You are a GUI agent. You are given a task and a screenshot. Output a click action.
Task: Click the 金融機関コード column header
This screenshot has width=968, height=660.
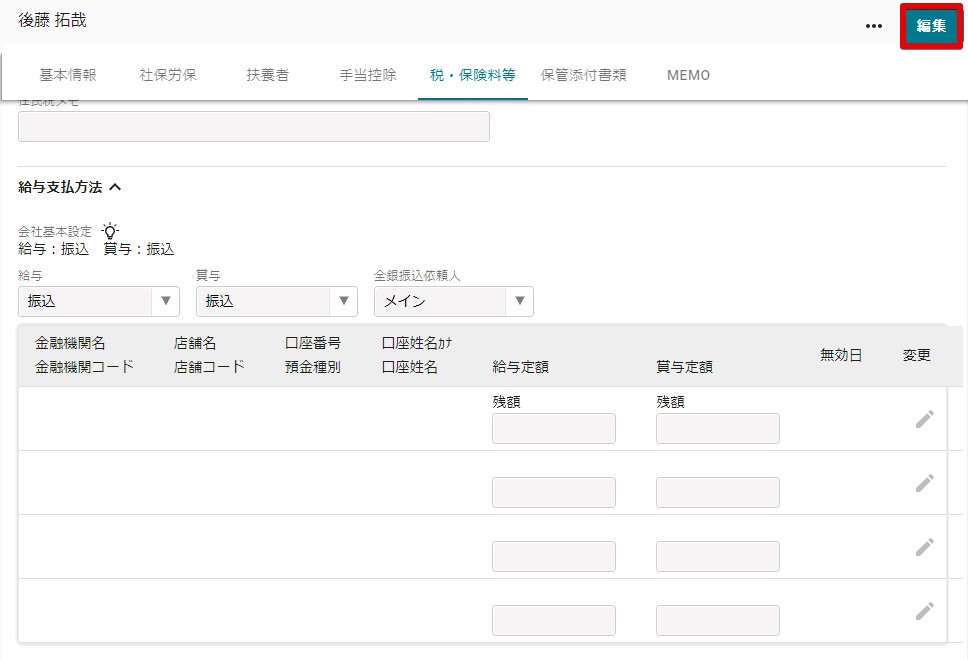85,367
